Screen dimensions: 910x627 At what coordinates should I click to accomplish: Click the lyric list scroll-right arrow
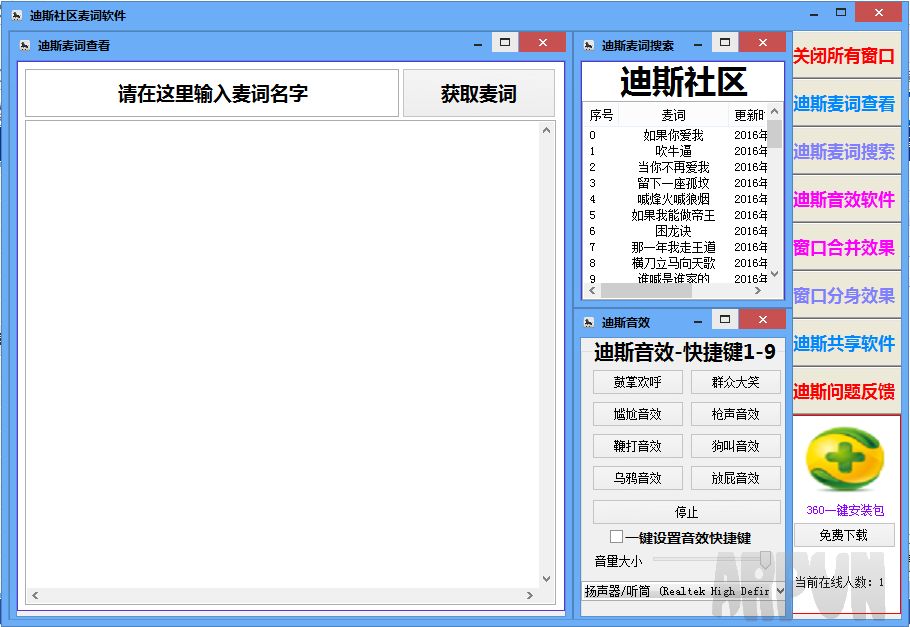pos(758,290)
